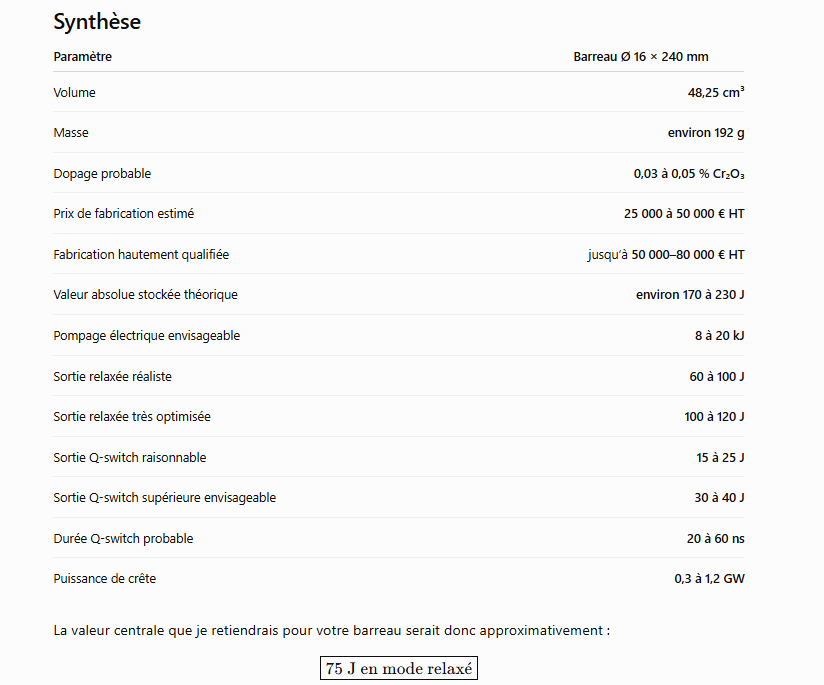Click 'Prix de fabrication estimé' label
Screen dimensions: 824x685
click(x=123, y=214)
